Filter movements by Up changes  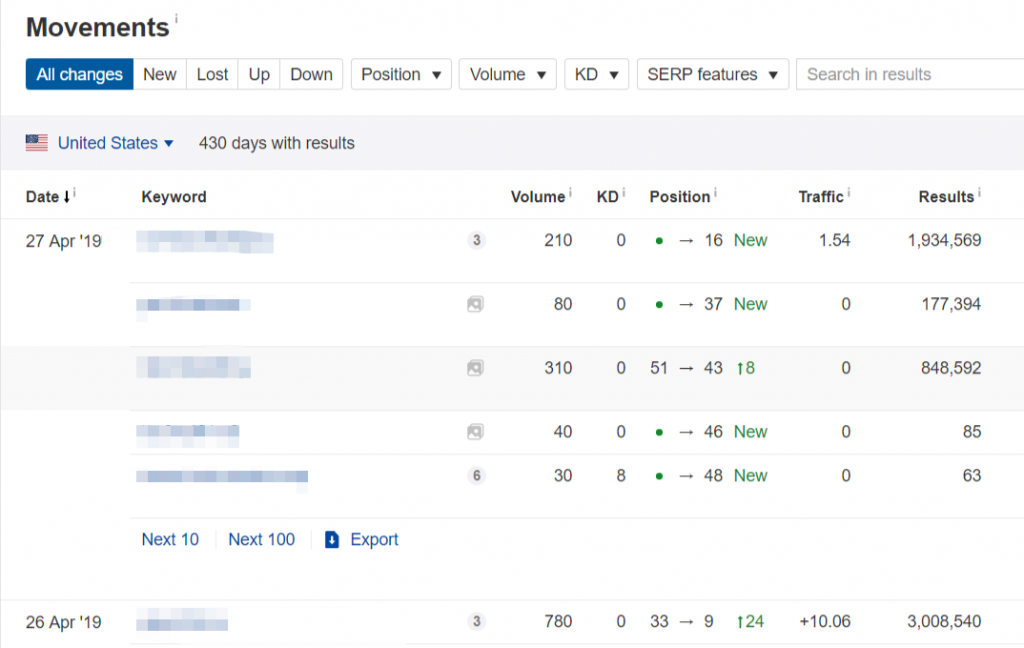(259, 74)
